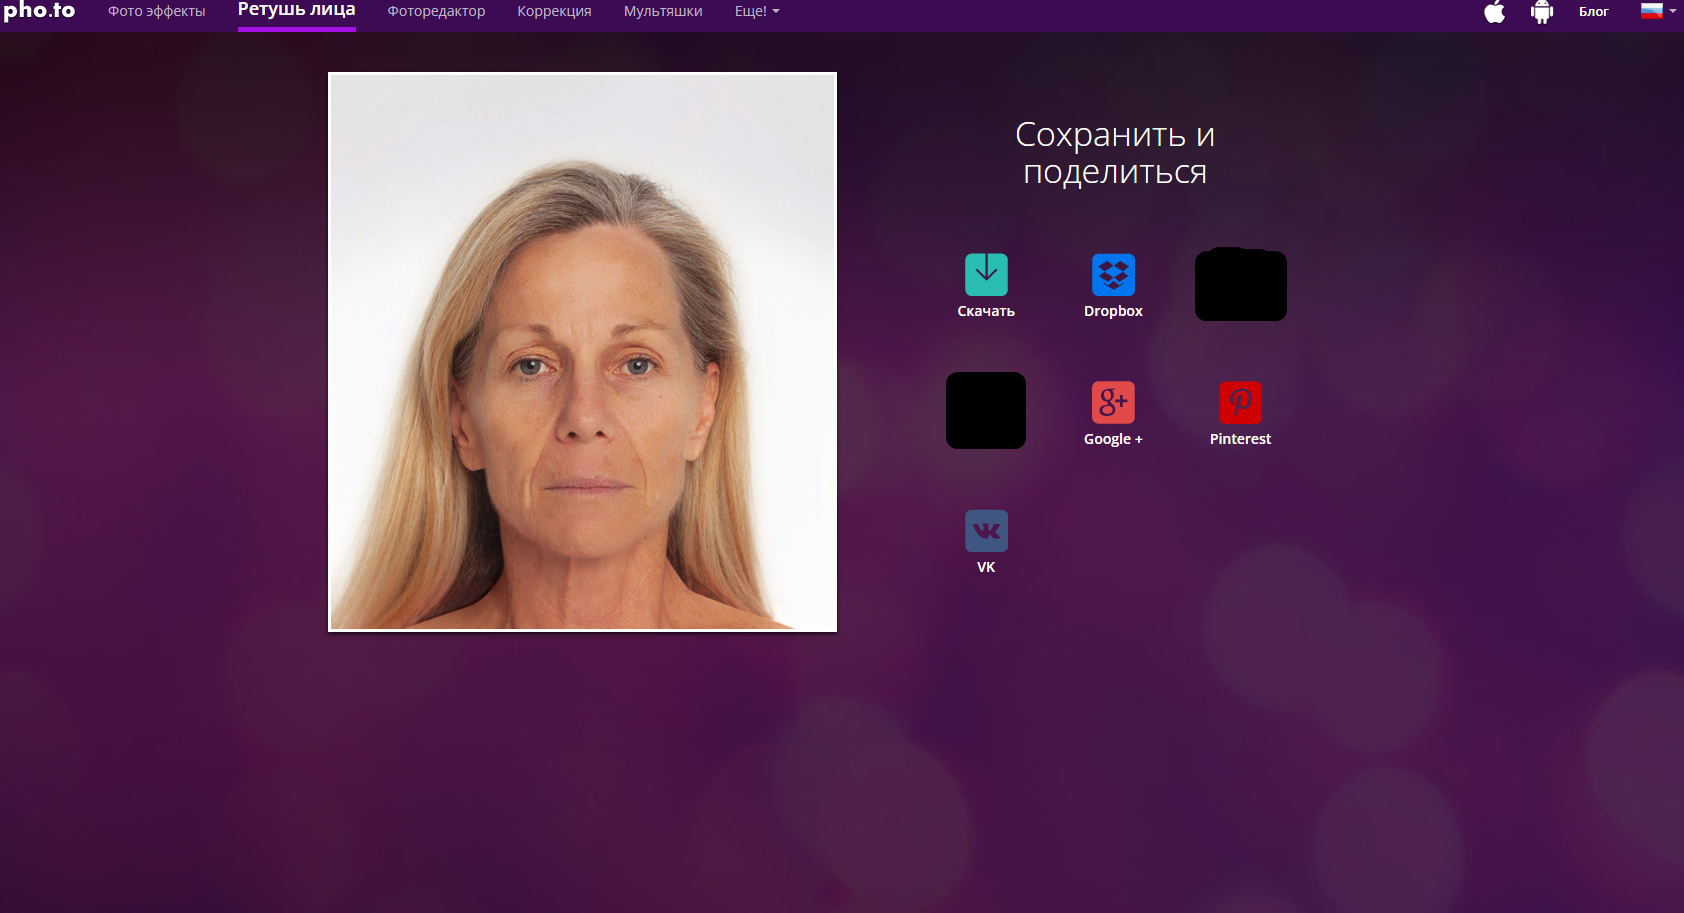1684x913 pixels.
Task: Switch to the Коррекция section
Action: 554,11
